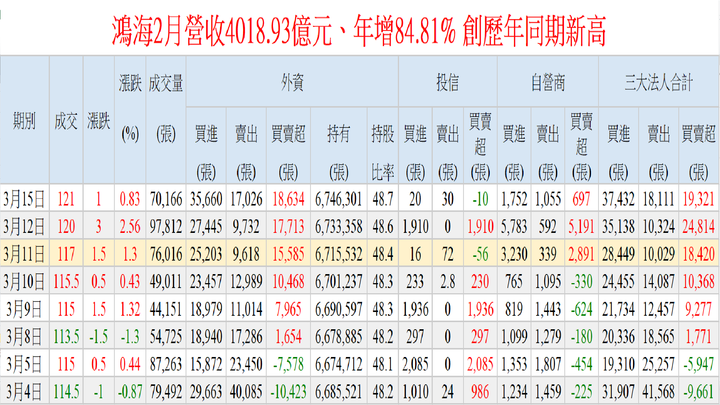Click volume value 54,725
Screen dimensions: 720x405
coord(166,337)
